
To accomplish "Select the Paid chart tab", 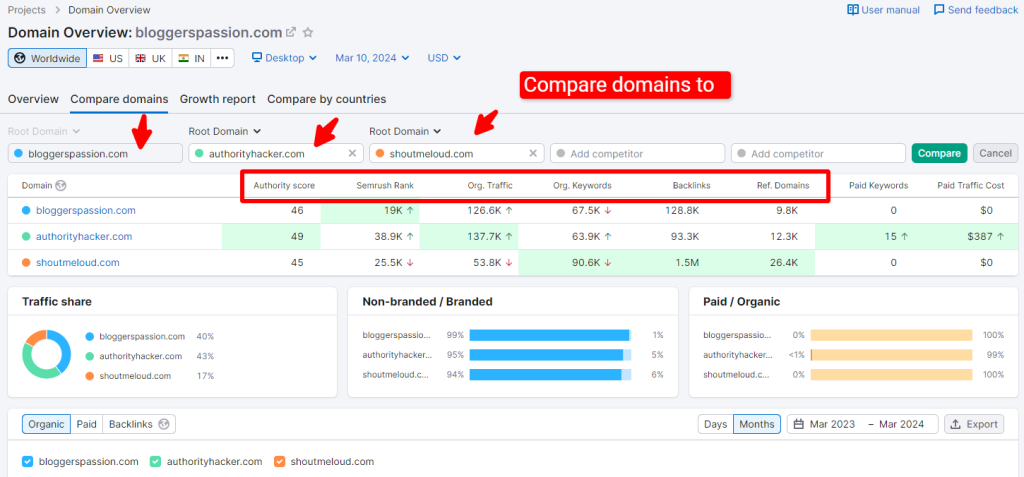I will tap(86, 424).
